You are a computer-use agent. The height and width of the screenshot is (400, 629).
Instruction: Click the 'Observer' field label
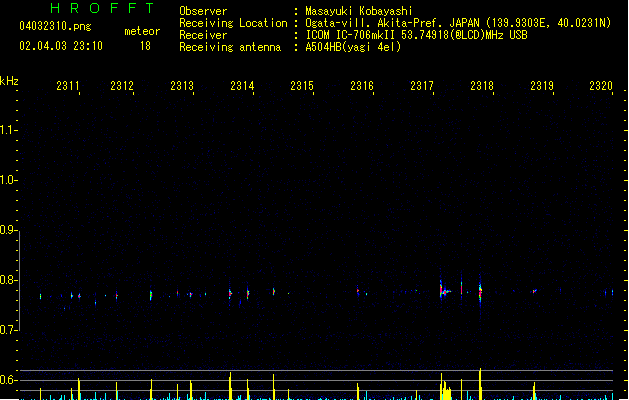pyautogui.click(x=203, y=11)
